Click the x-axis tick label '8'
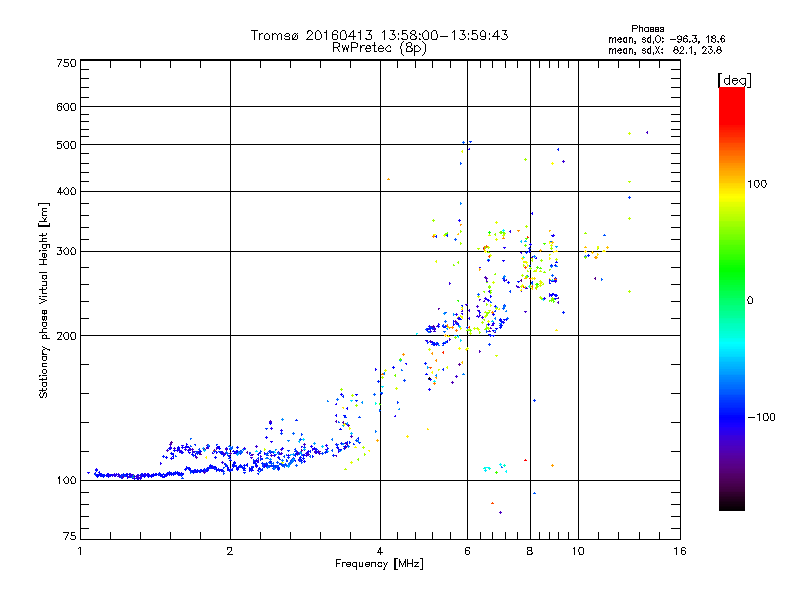The width and height of the screenshot is (800, 600). coord(530,551)
